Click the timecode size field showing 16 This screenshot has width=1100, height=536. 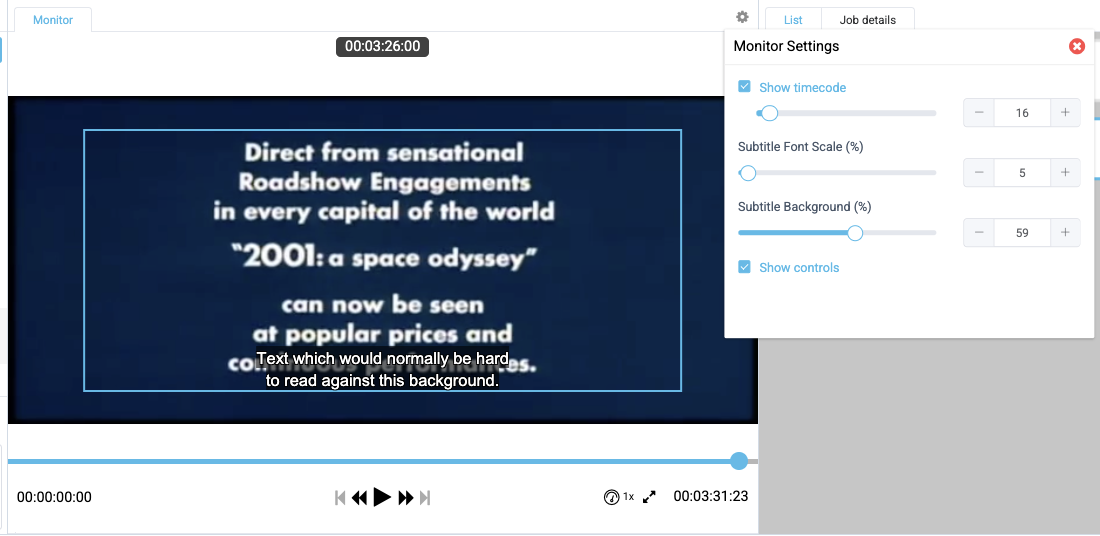1022,112
